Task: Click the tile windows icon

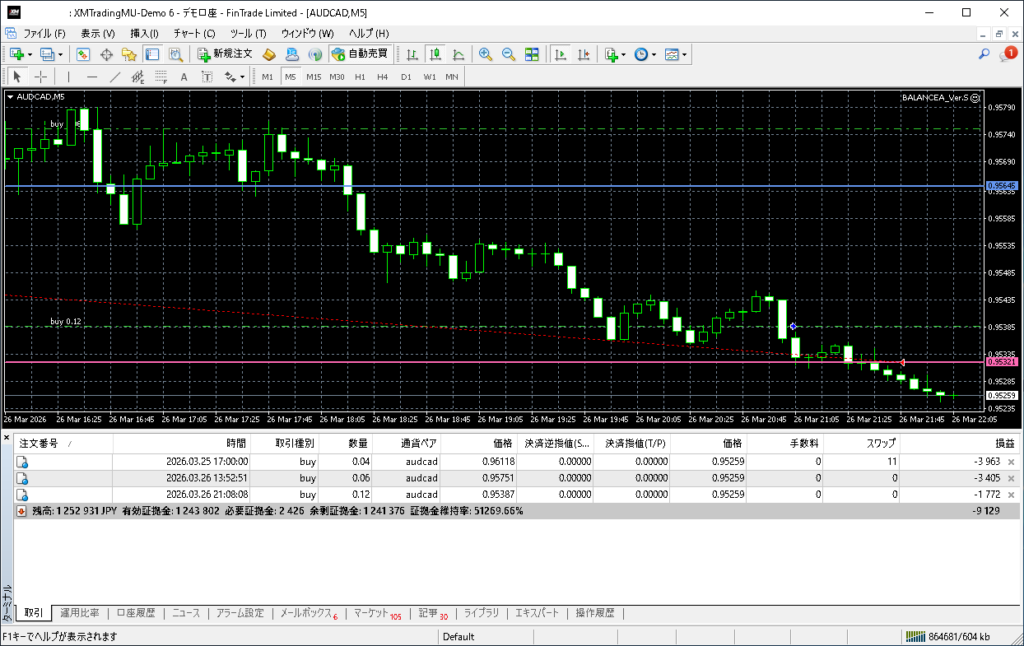Action: coord(531,54)
